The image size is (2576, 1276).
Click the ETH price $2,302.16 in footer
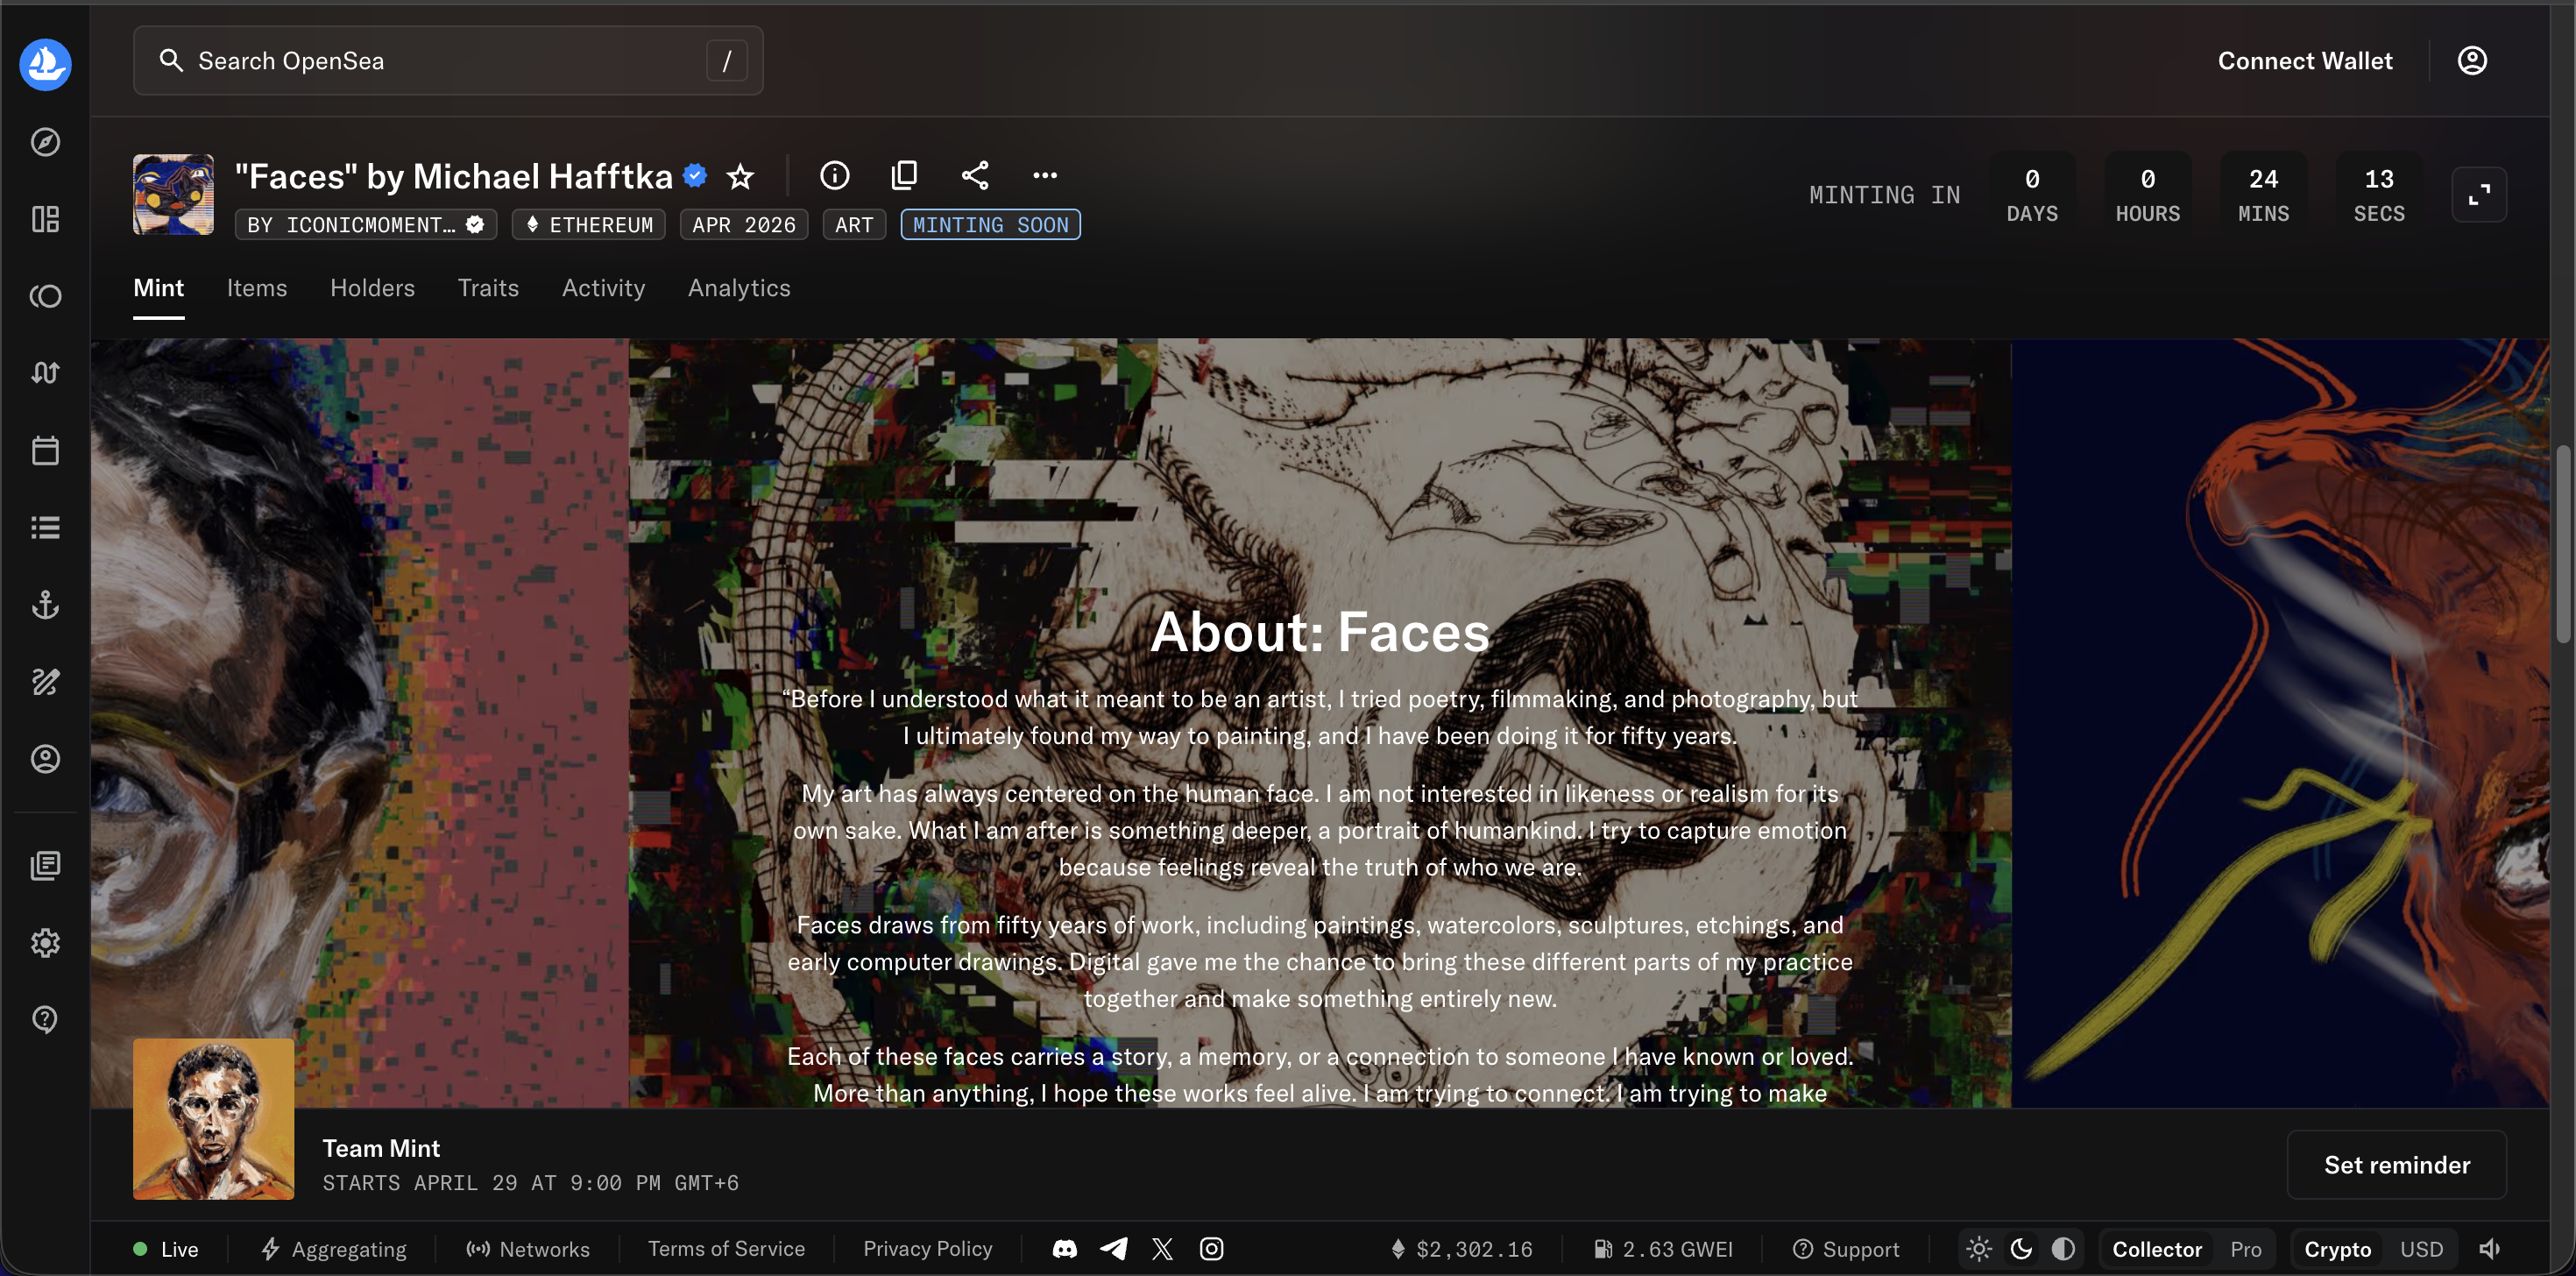(x=1461, y=1249)
